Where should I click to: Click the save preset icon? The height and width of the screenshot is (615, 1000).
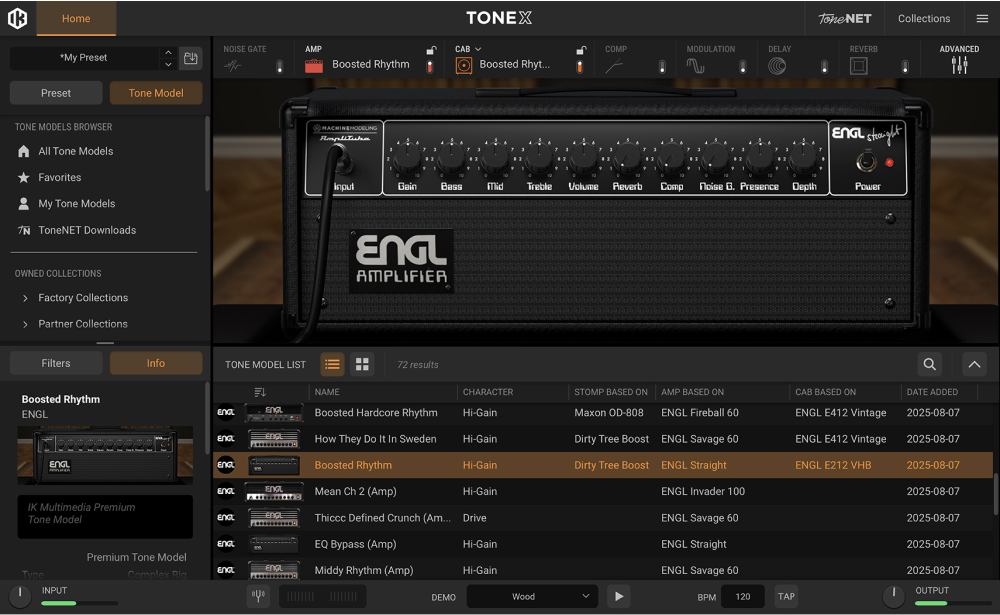point(191,58)
